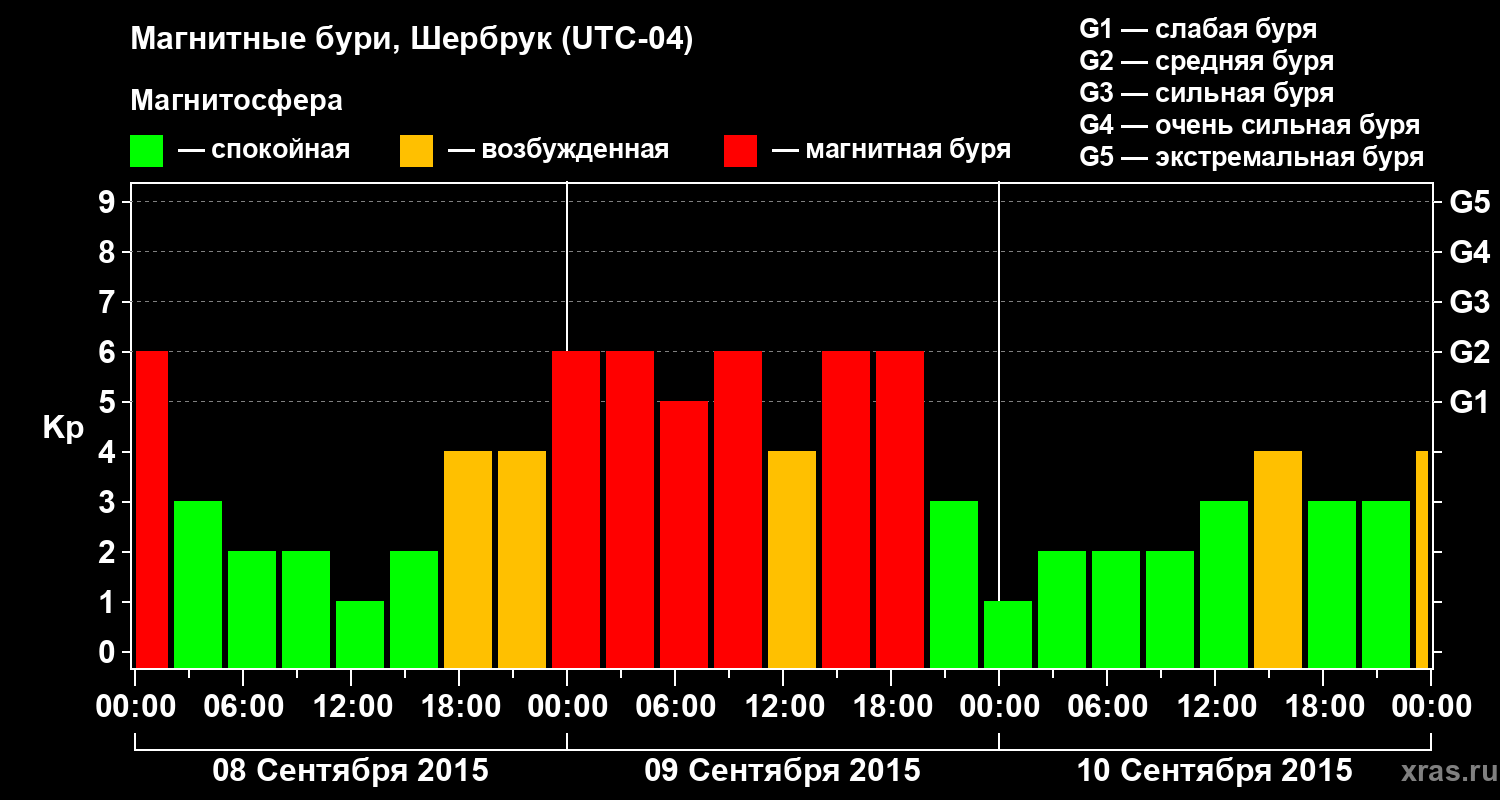The height and width of the screenshot is (800, 1500).
Task: Click the only yellow bar on 09 Сентября
Action: tap(792, 559)
